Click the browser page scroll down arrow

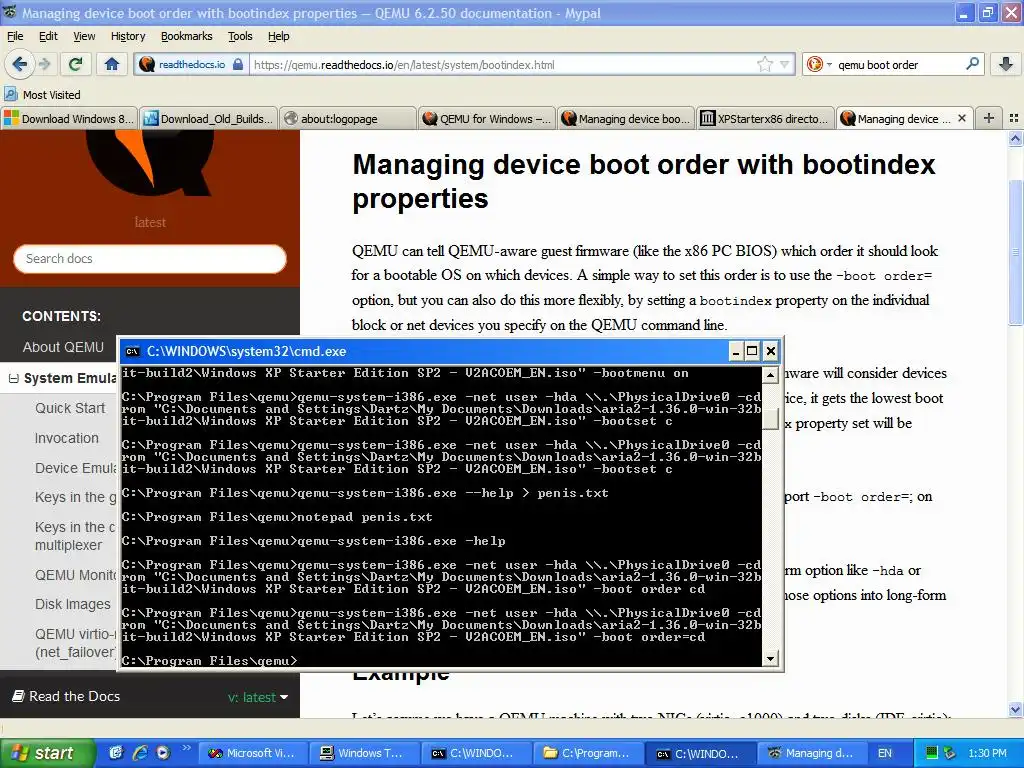click(1016, 709)
